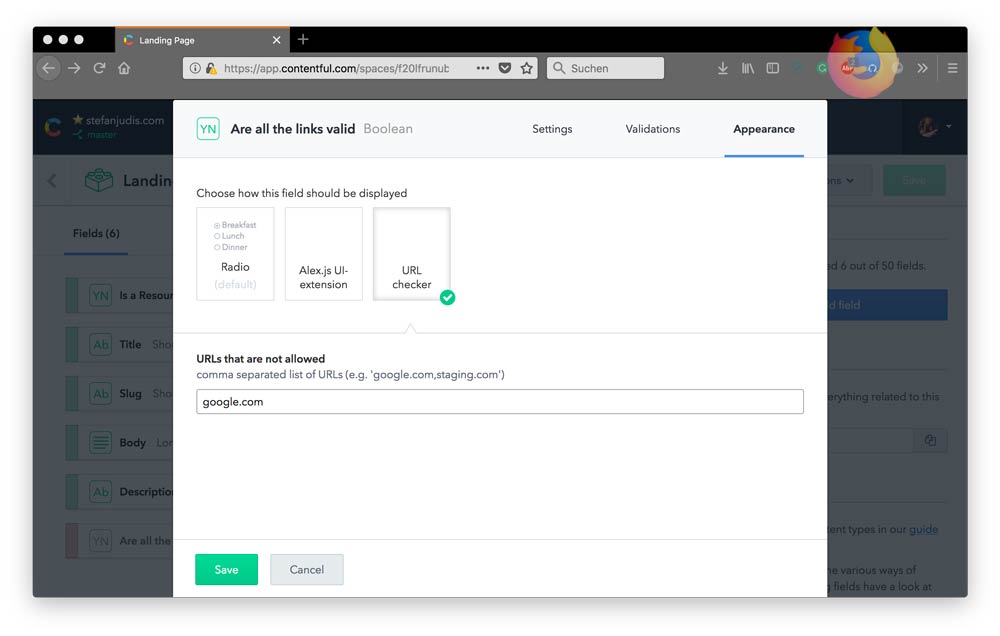Close the Landing Page browser tab

click(276, 40)
